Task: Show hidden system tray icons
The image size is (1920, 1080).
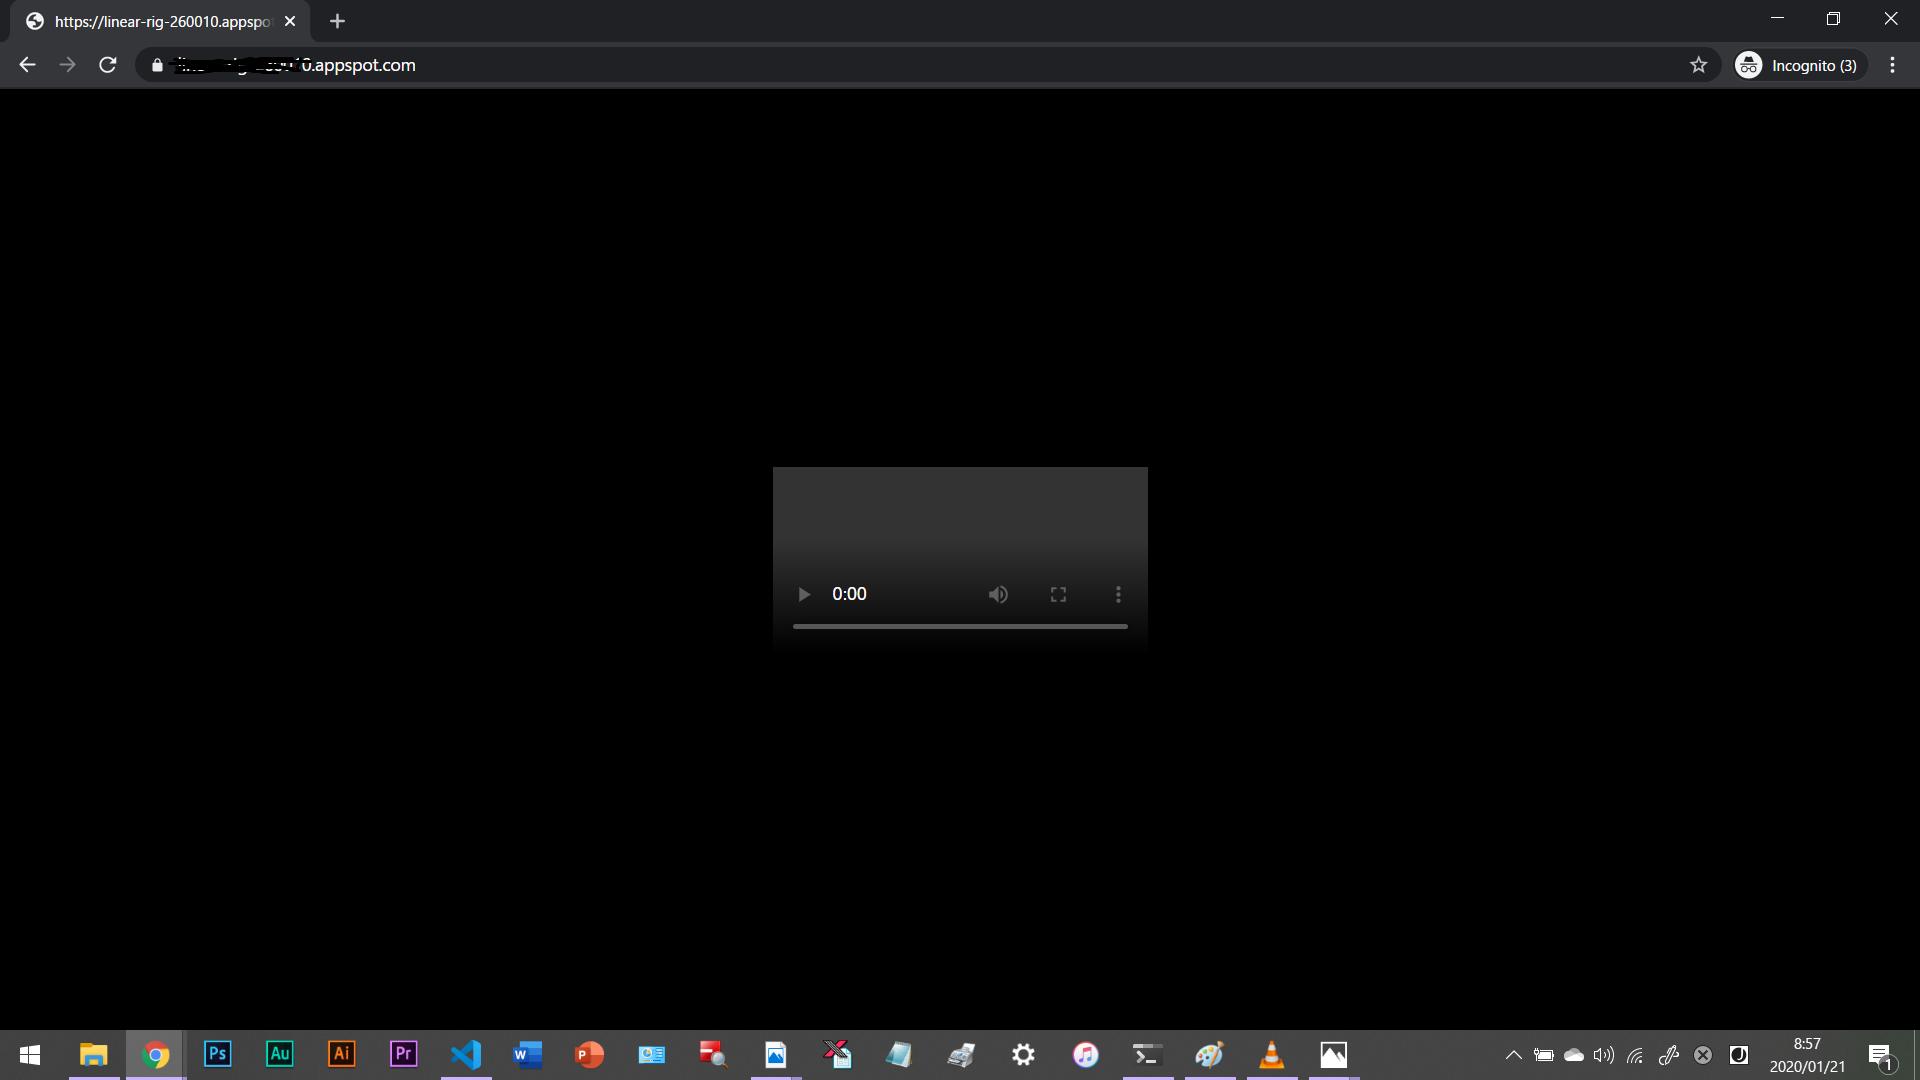Action: coord(1513,1055)
